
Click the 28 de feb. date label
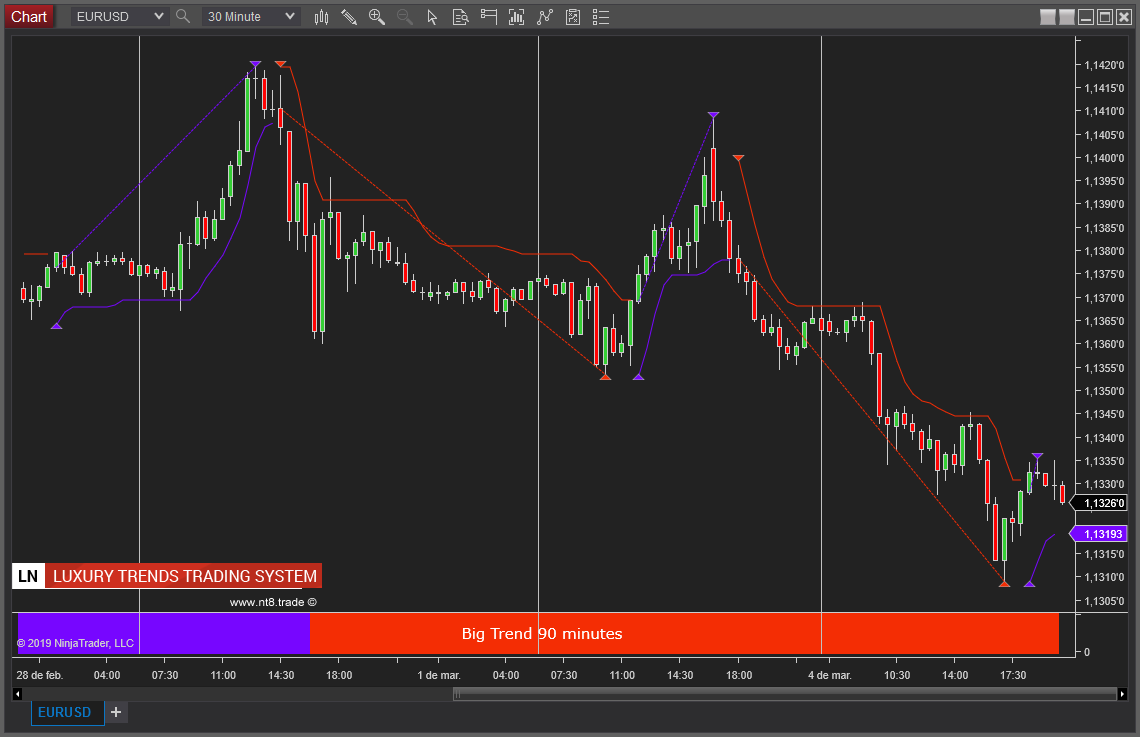40,675
